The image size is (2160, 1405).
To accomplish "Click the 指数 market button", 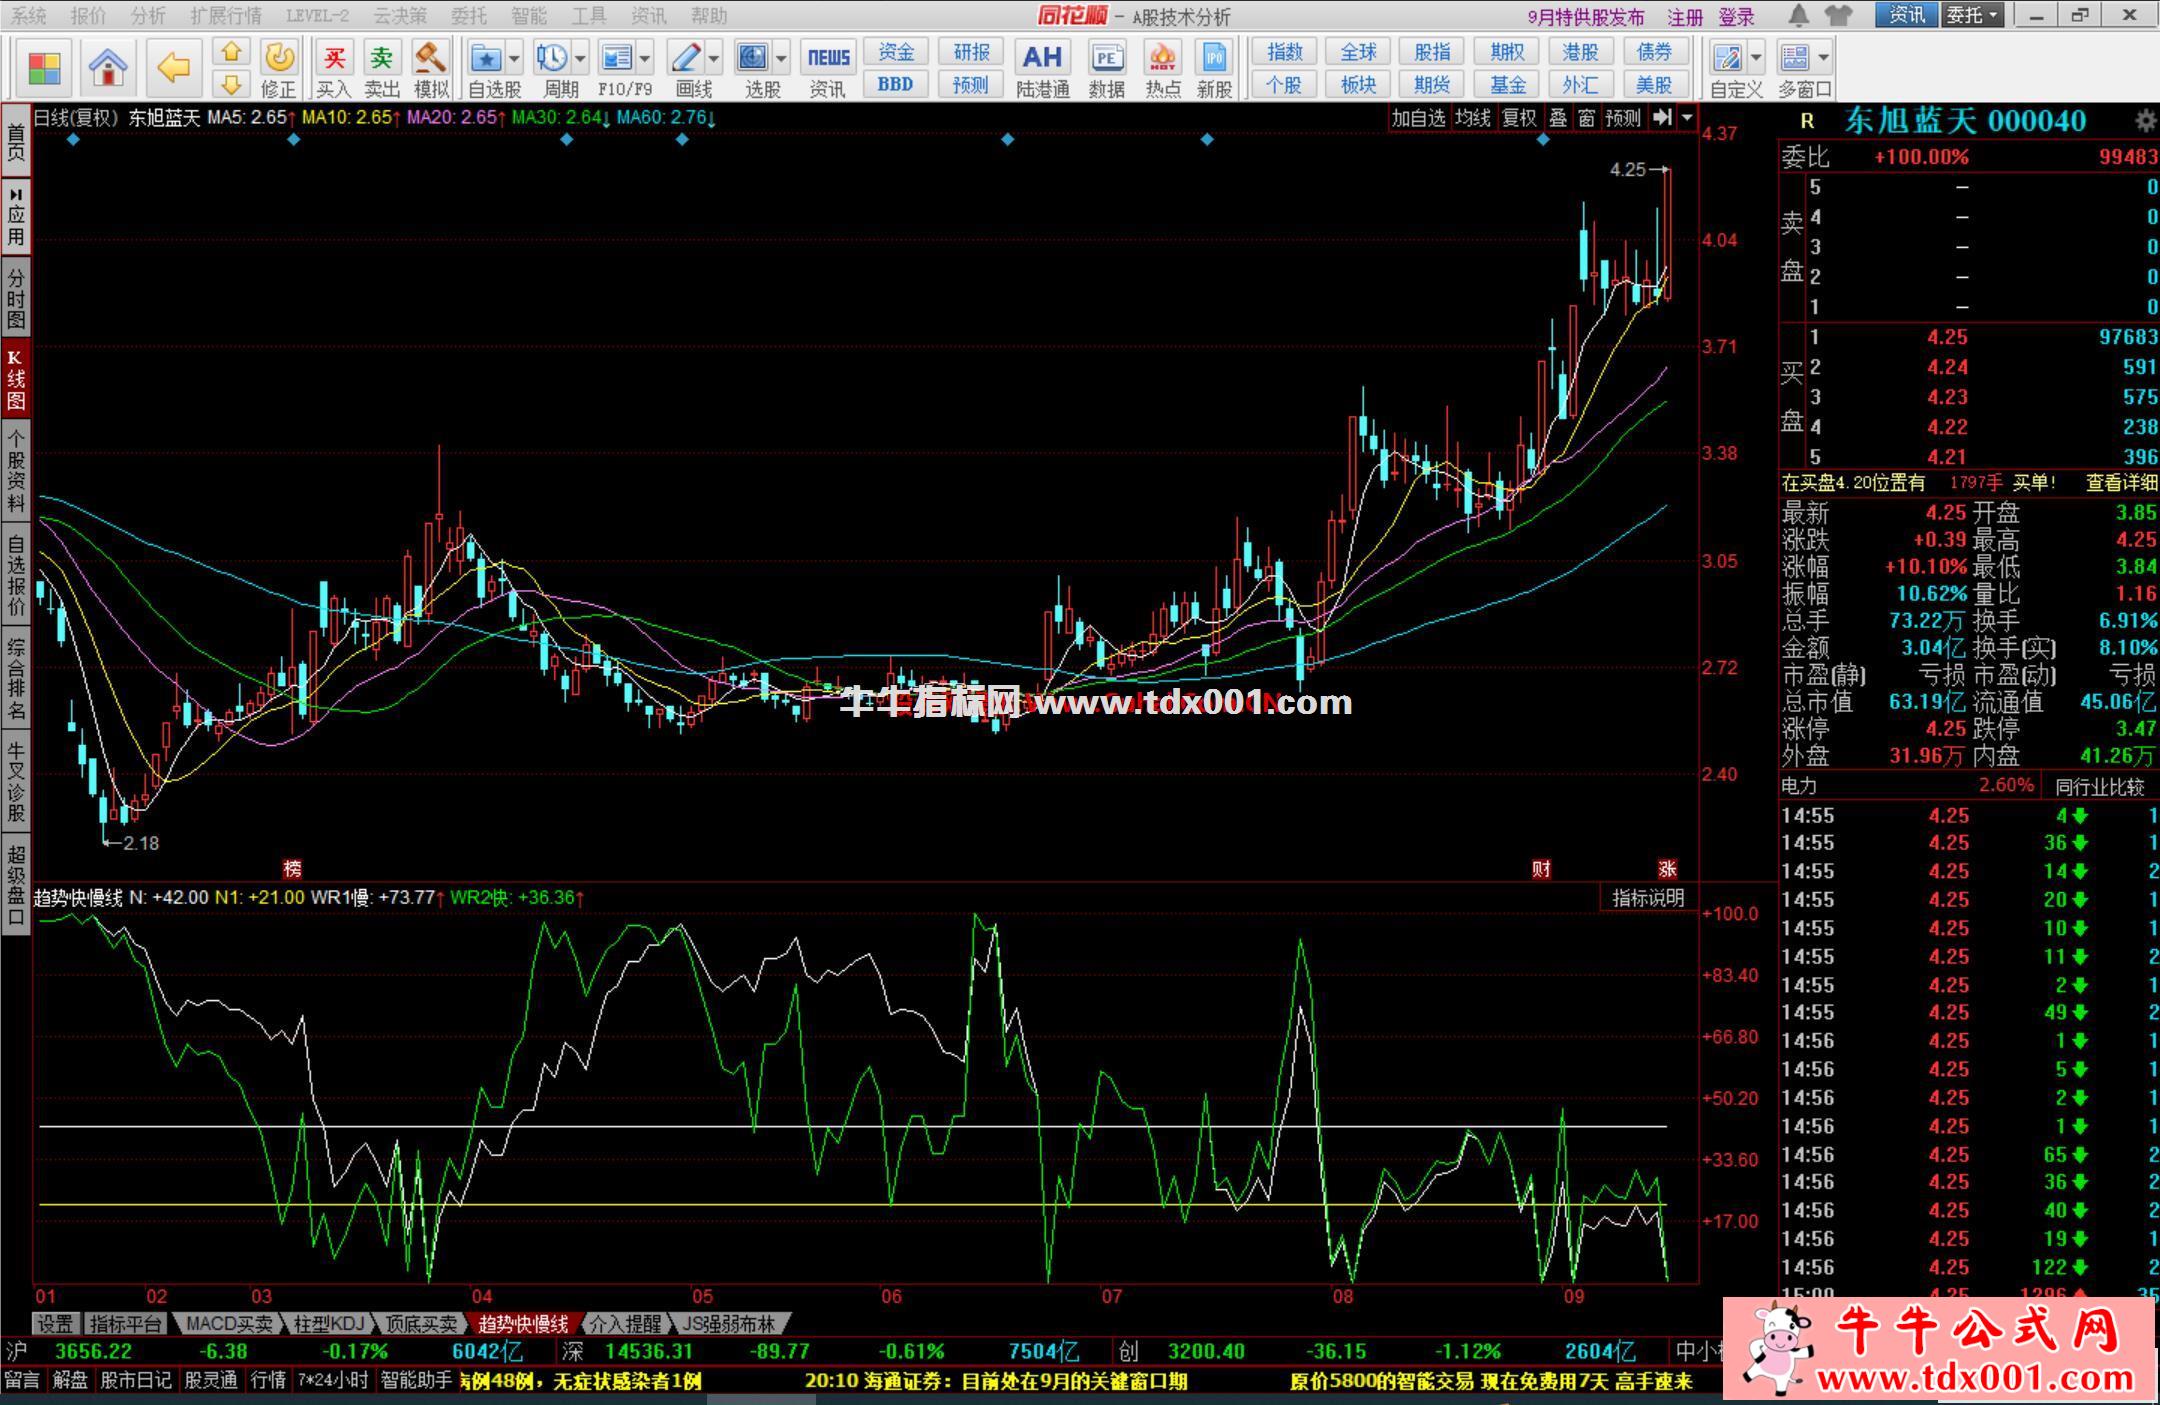I will click(1285, 52).
